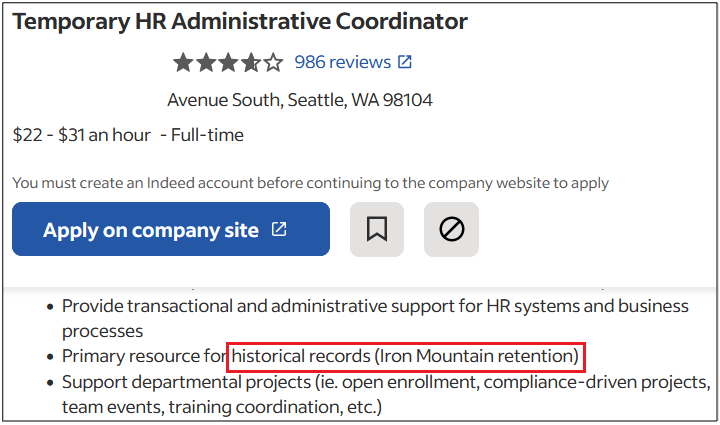Select the first filled rating star
This screenshot has width=720, height=425.
[183, 62]
